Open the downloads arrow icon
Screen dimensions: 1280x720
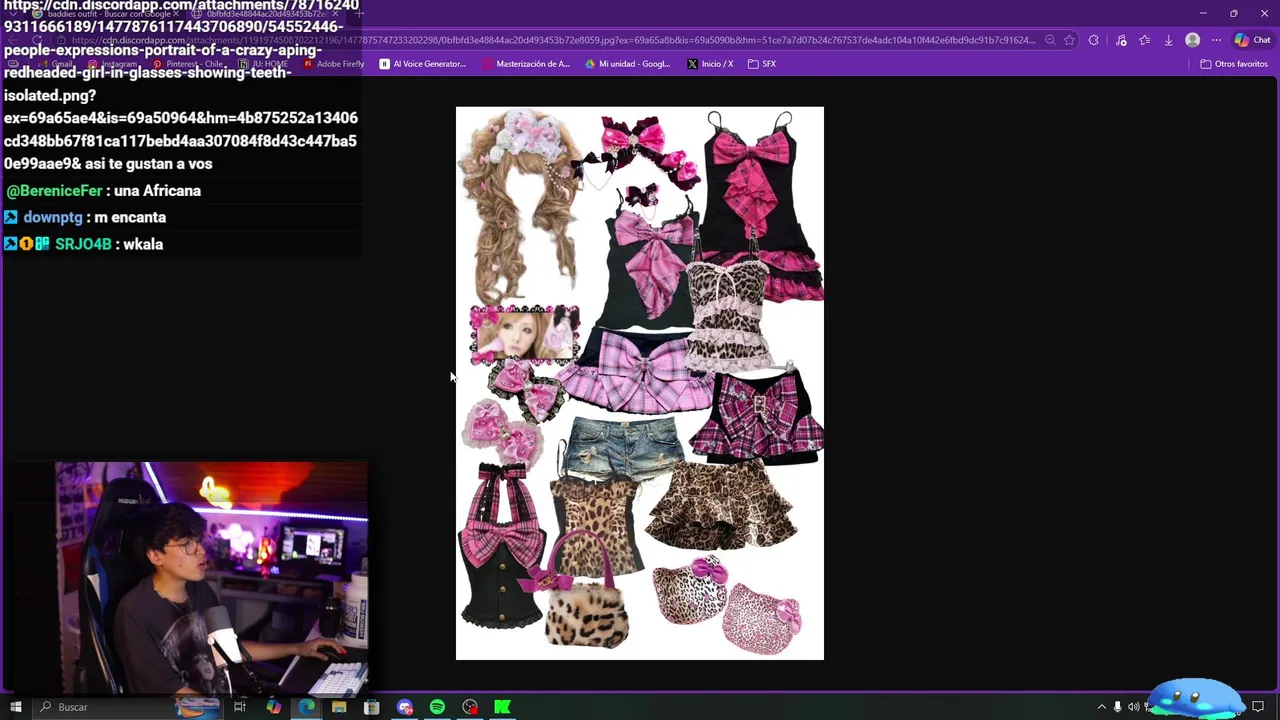click(1168, 40)
